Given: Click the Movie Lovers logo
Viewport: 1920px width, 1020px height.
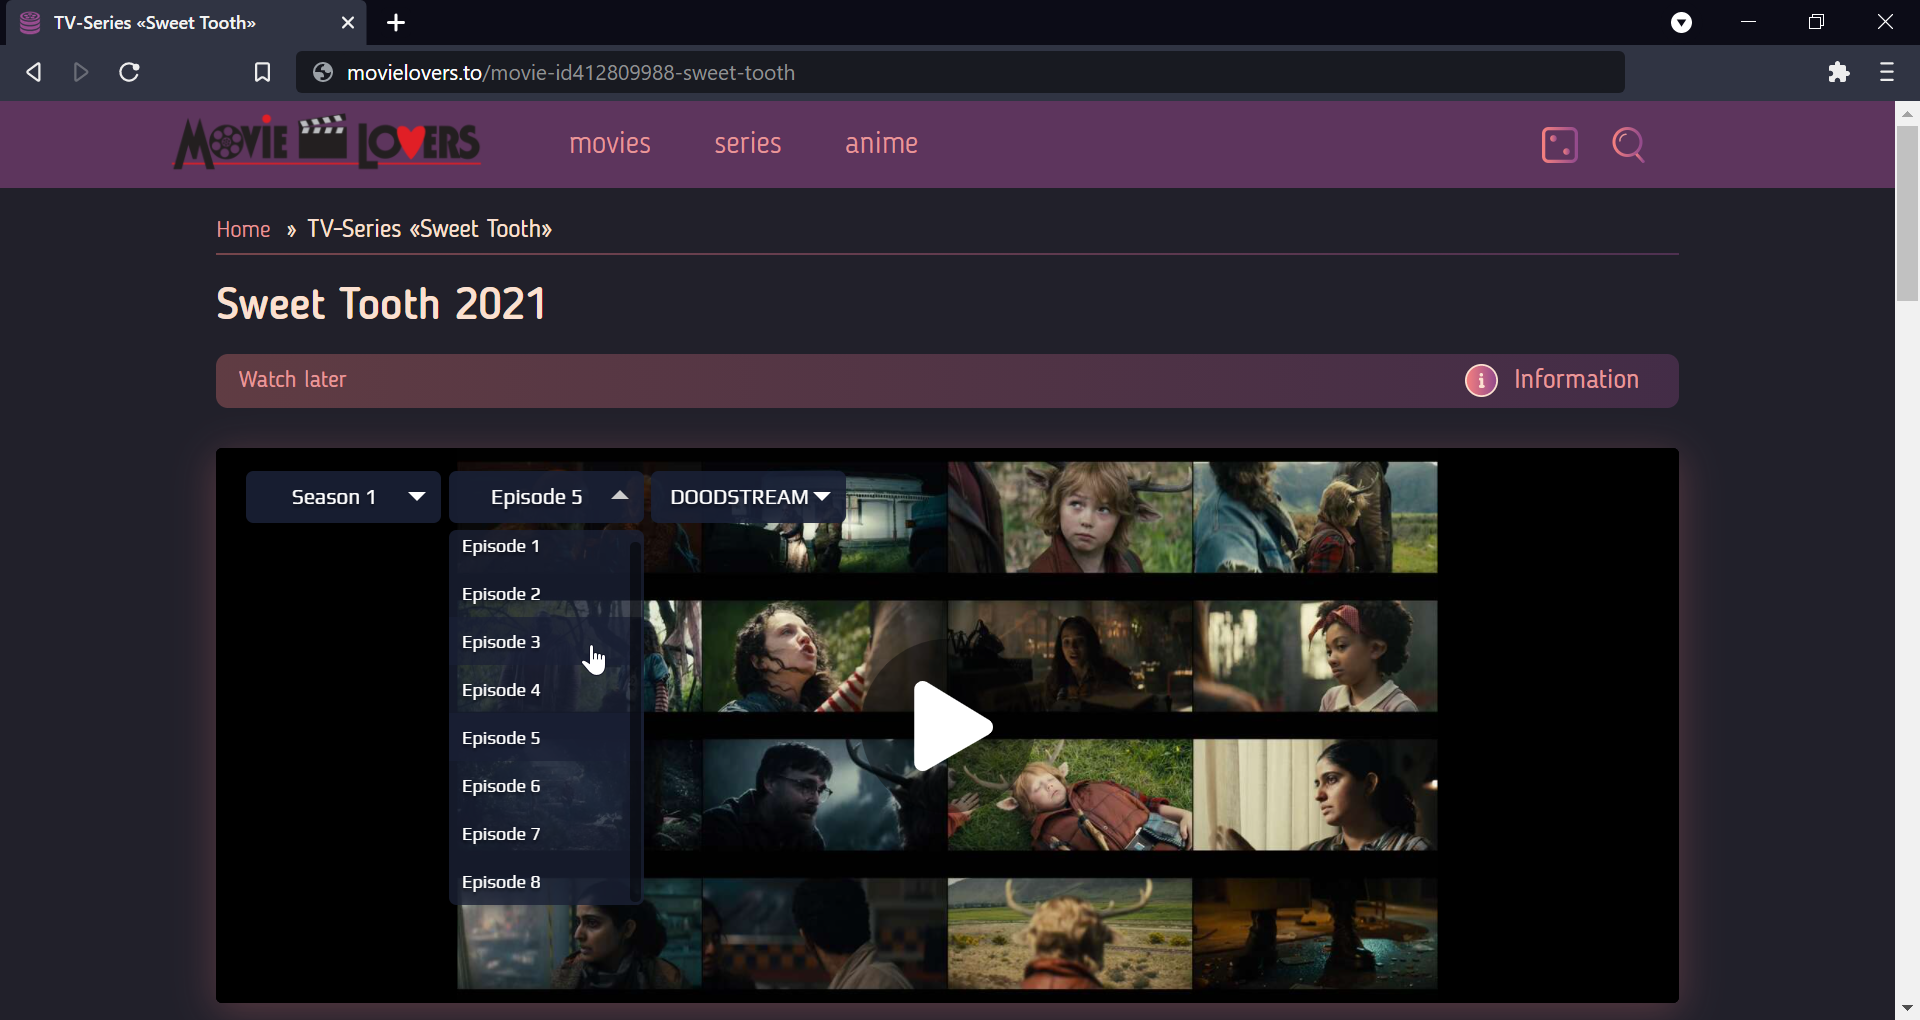Looking at the screenshot, I should (328, 142).
